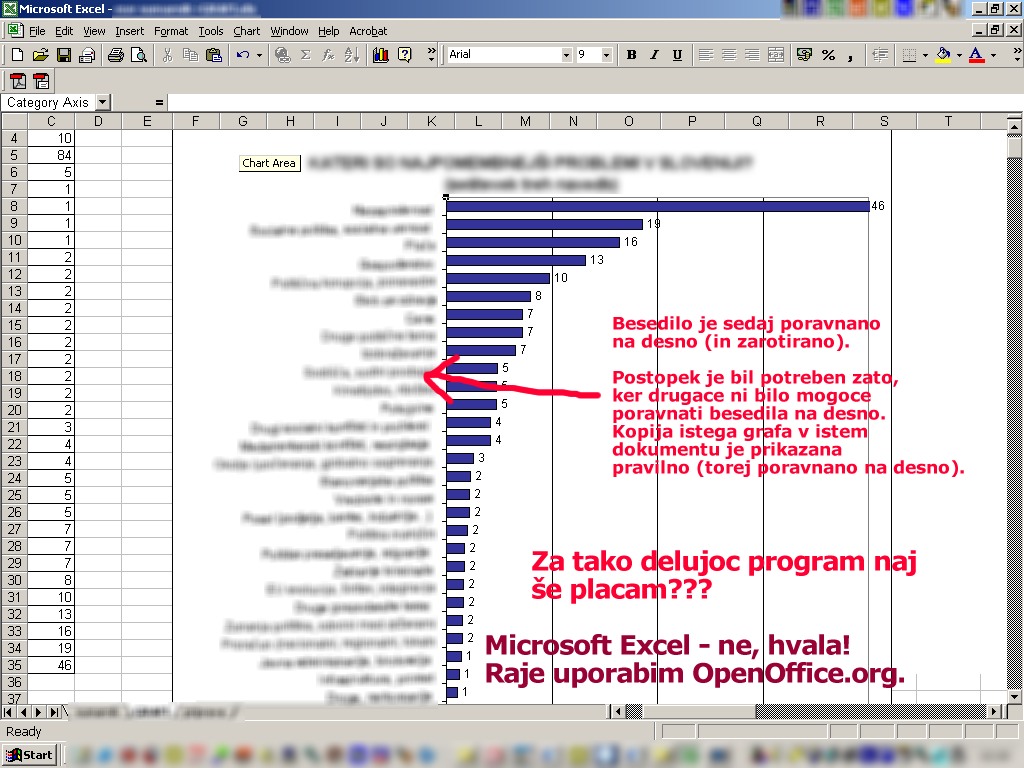Align text right in toolbar

(752, 55)
